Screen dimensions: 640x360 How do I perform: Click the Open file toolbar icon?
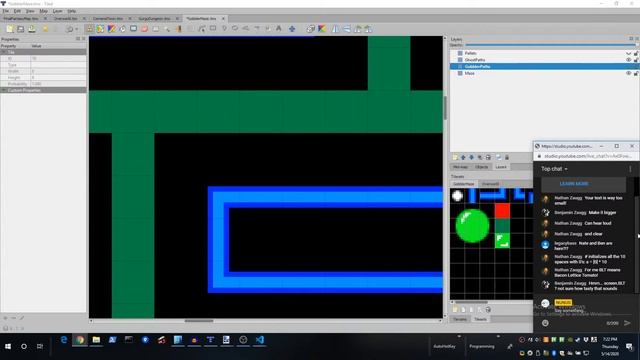20,29
